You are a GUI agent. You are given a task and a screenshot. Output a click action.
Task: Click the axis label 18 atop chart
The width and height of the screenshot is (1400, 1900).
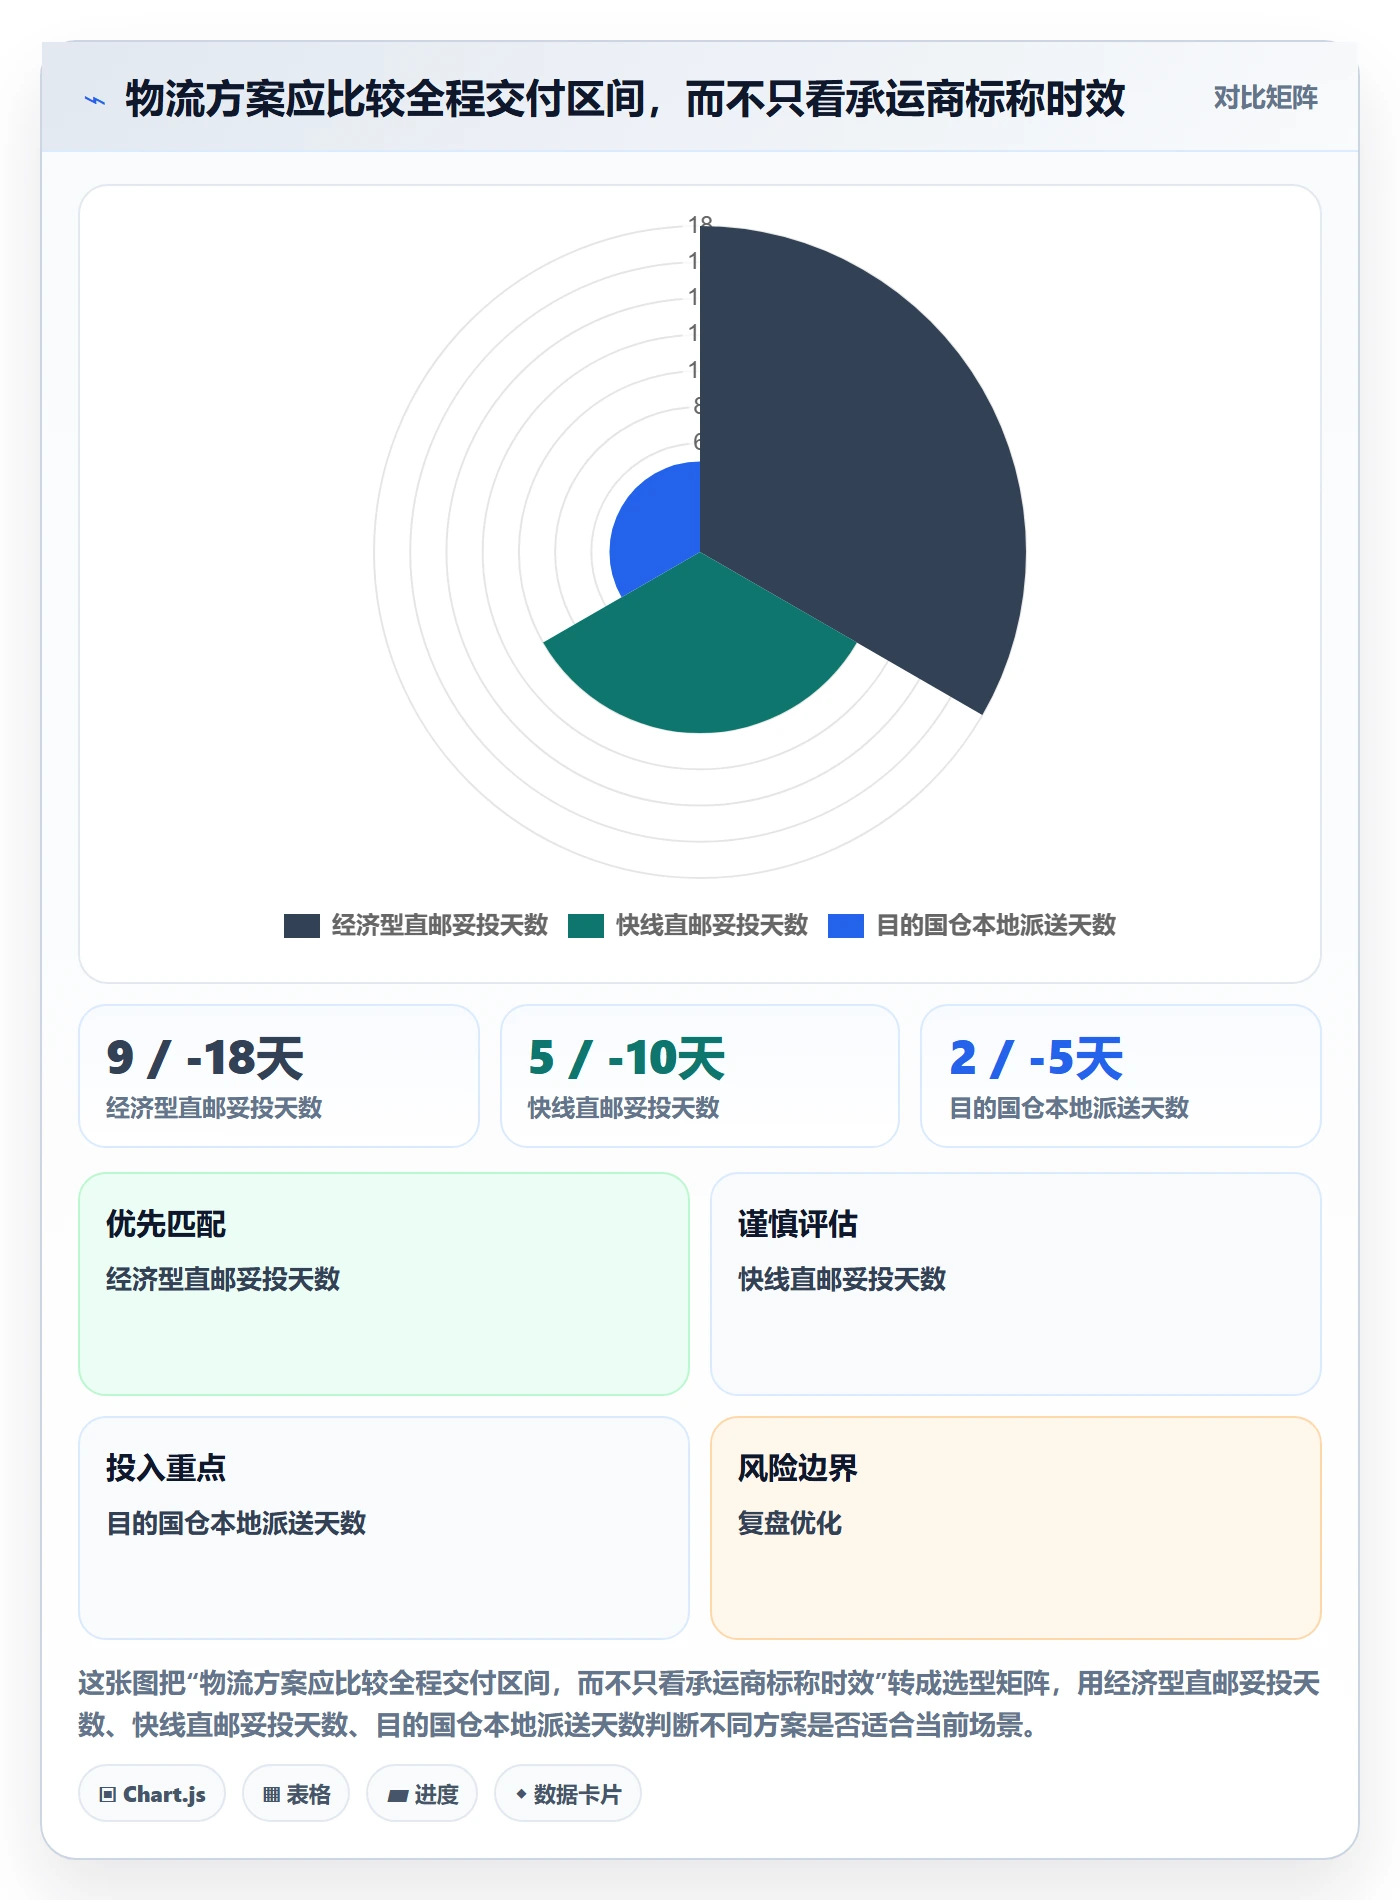point(700,224)
